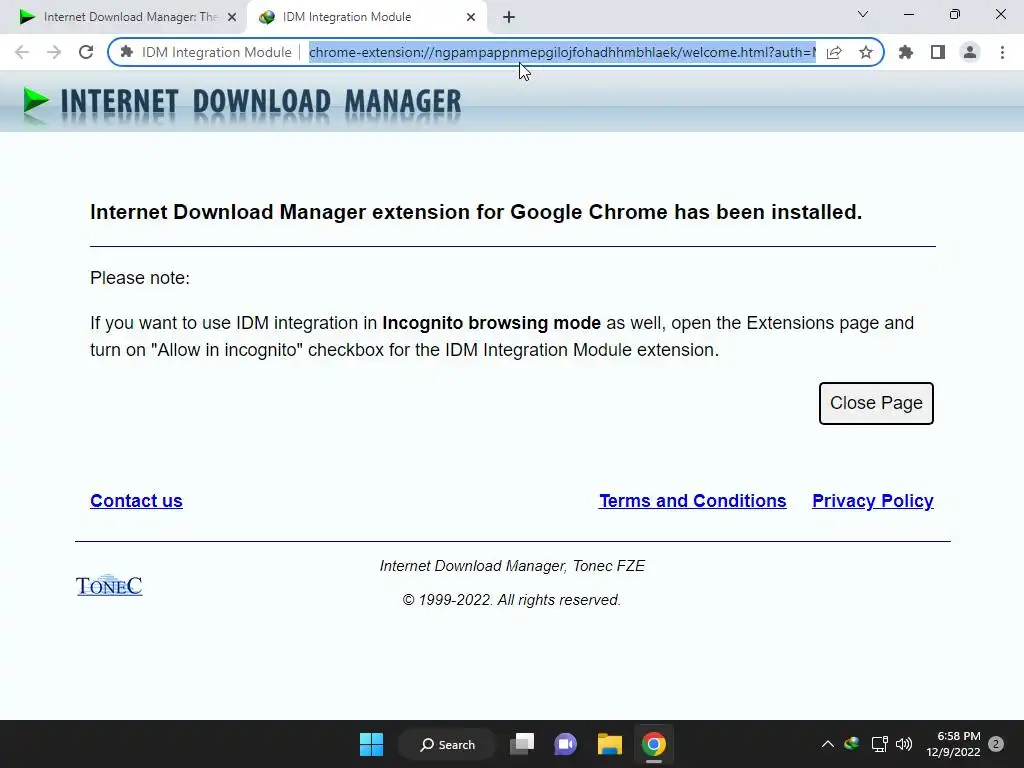Open the notifications badge showing 2
Screen dimensions: 1024x768
pyautogui.click(x=996, y=744)
